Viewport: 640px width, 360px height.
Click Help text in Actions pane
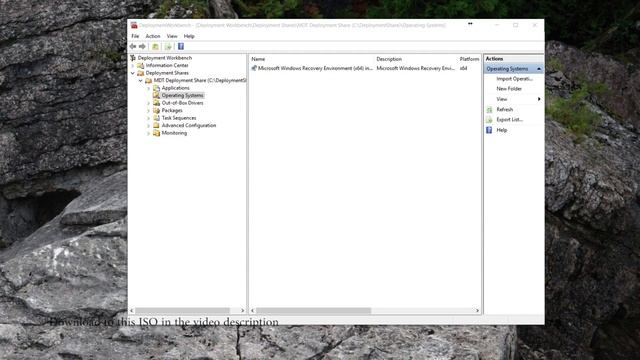coord(502,130)
